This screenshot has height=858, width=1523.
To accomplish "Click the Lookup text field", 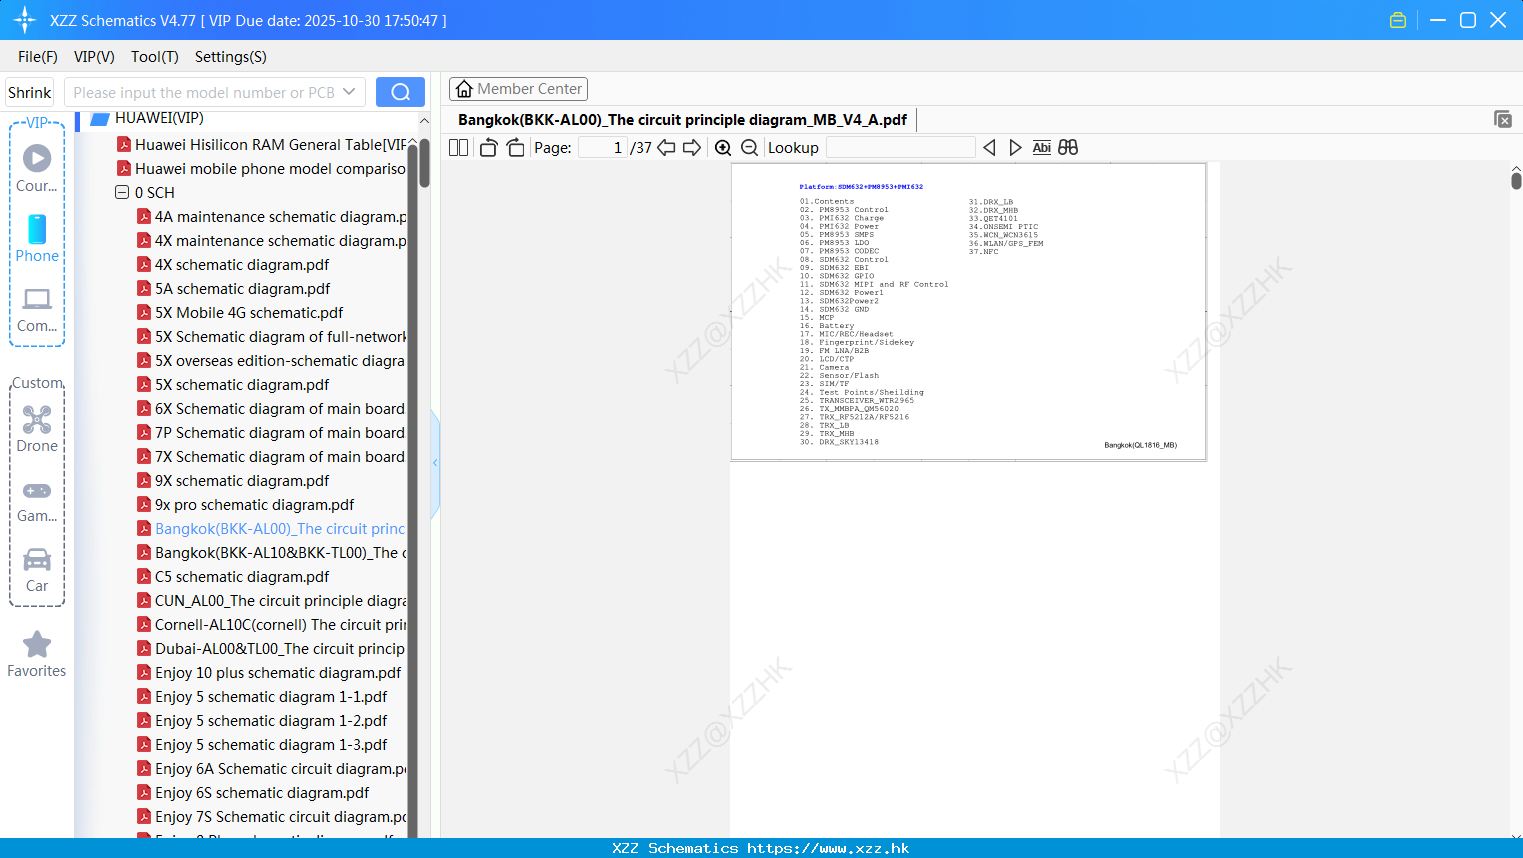I will pyautogui.click(x=901, y=148).
